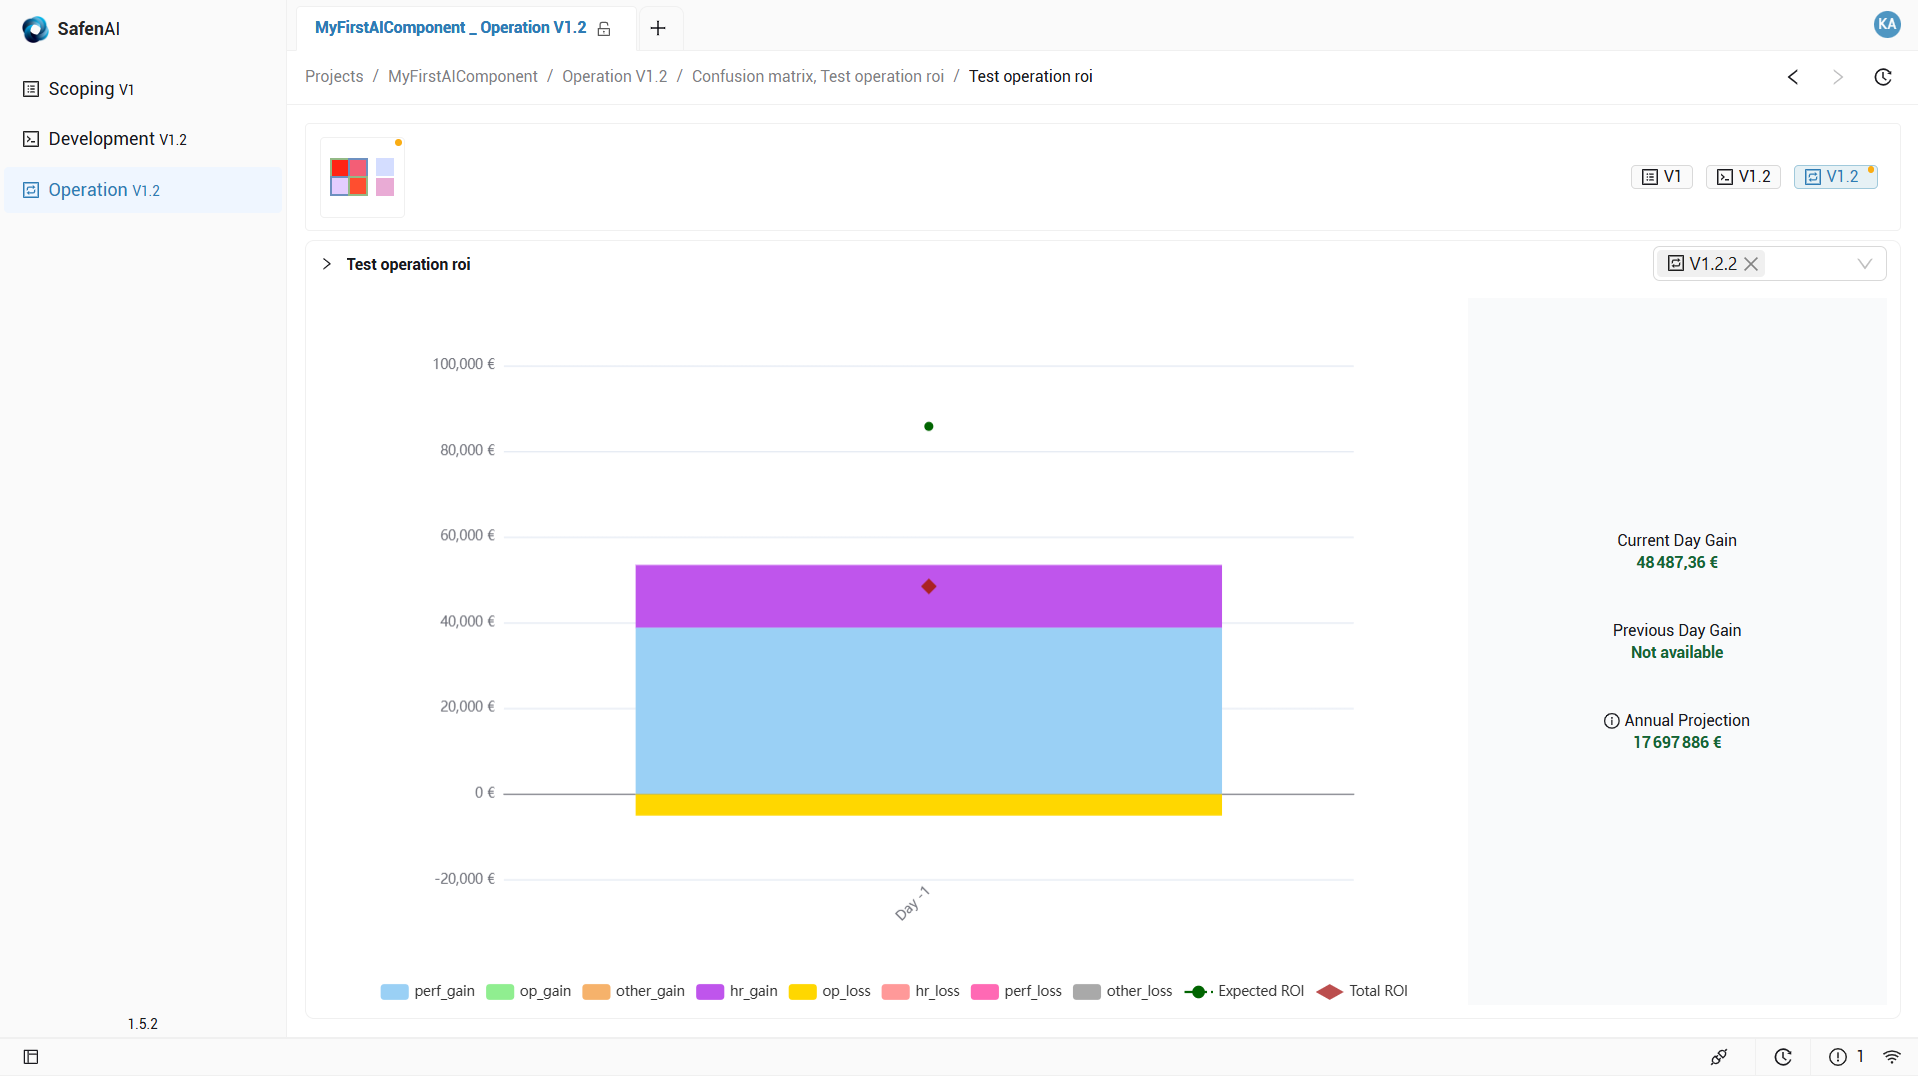Click the info icon beside Annual Projection
Image resolution: width=1918 pixels, height=1076 pixels.
coord(1611,721)
